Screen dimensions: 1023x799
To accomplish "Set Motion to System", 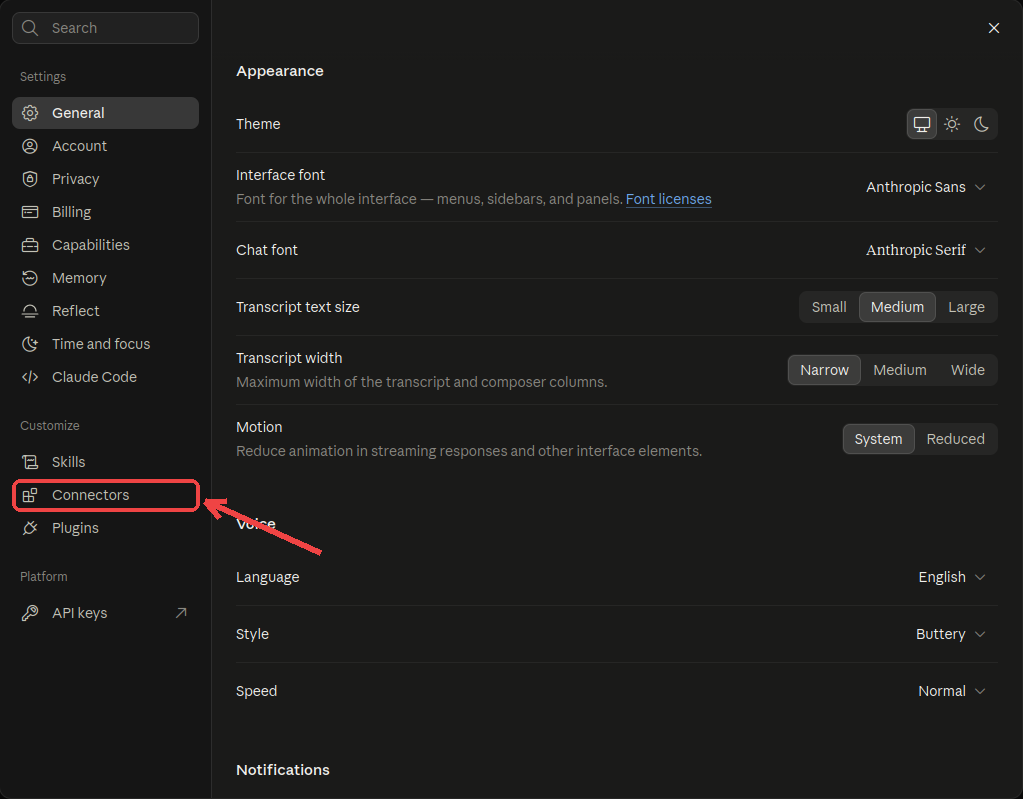I will click(878, 439).
